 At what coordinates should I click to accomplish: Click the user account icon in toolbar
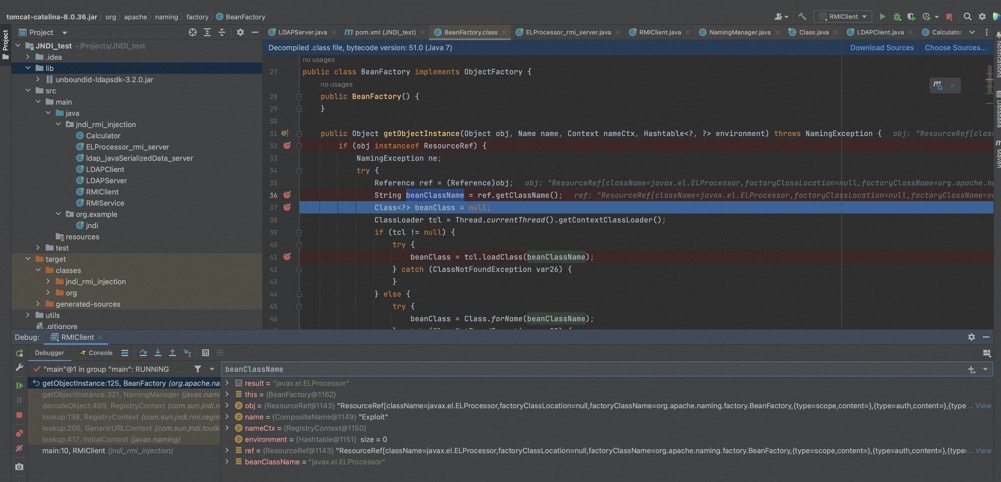click(781, 17)
